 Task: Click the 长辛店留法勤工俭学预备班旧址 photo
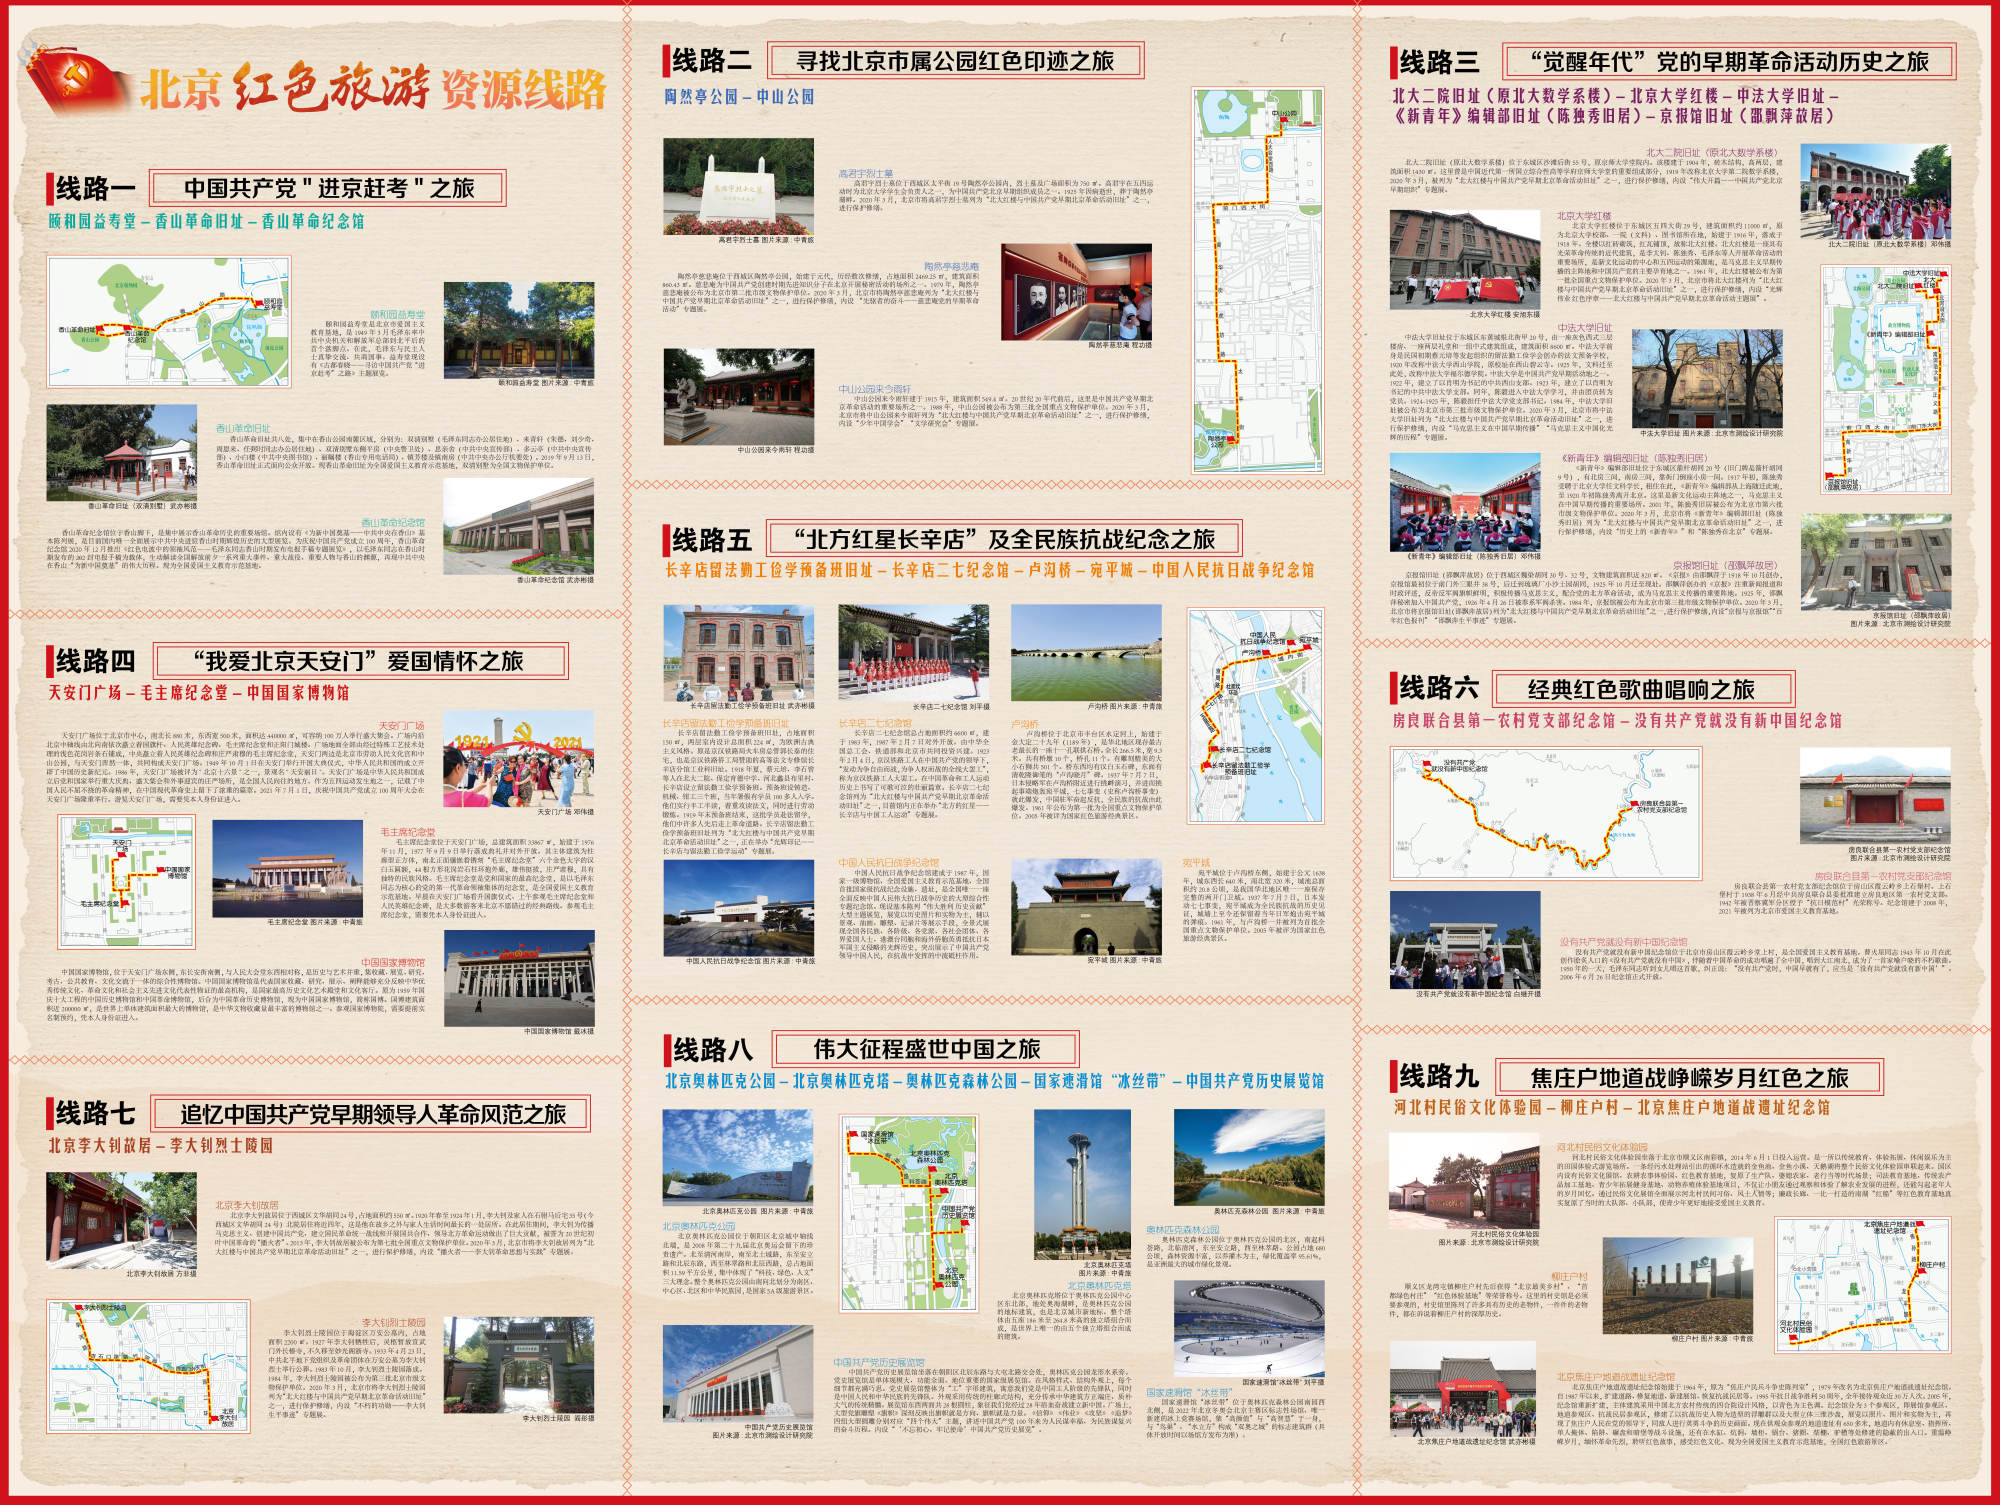(738, 652)
